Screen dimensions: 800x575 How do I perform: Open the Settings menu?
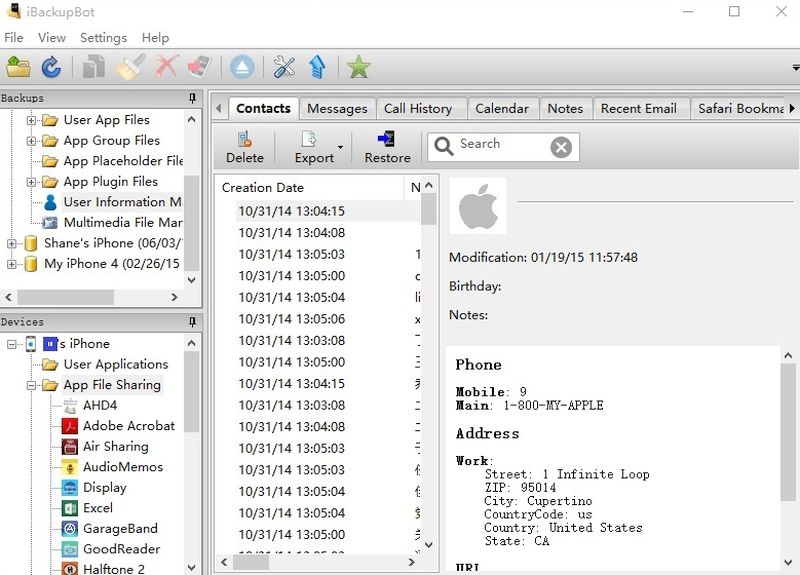click(x=103, y=38)
